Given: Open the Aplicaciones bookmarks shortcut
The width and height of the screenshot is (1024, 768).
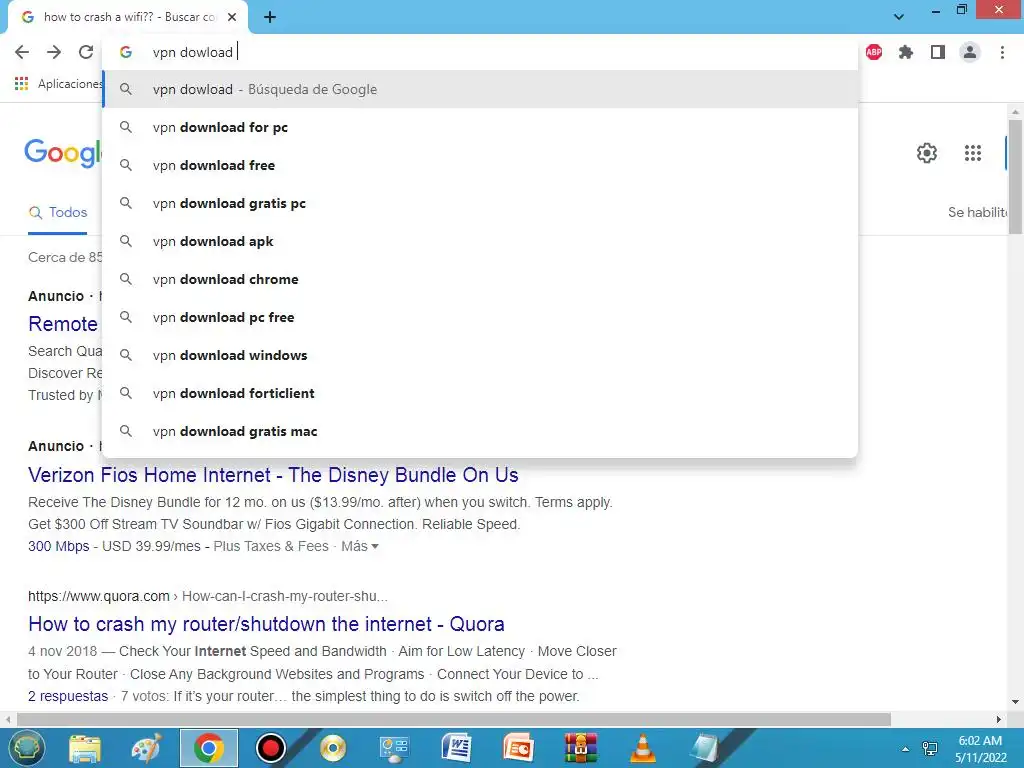Looking at the screenshot, I should [x=59, y=84].
